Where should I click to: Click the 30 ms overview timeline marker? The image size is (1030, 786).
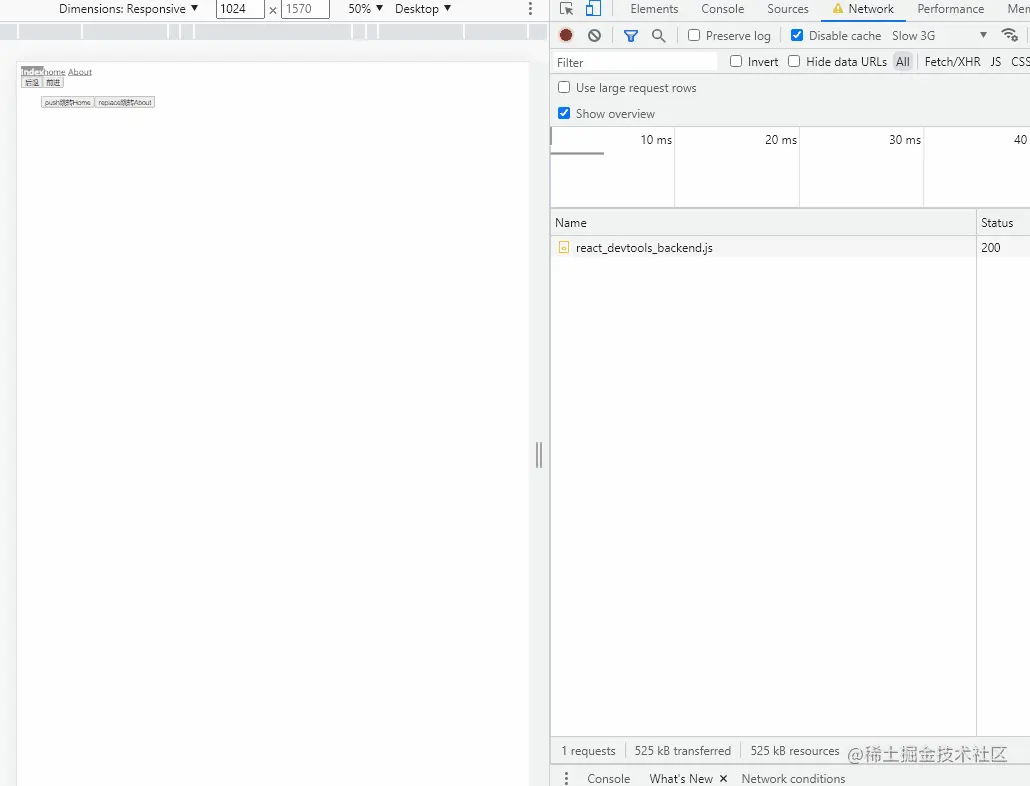[905, 139]
